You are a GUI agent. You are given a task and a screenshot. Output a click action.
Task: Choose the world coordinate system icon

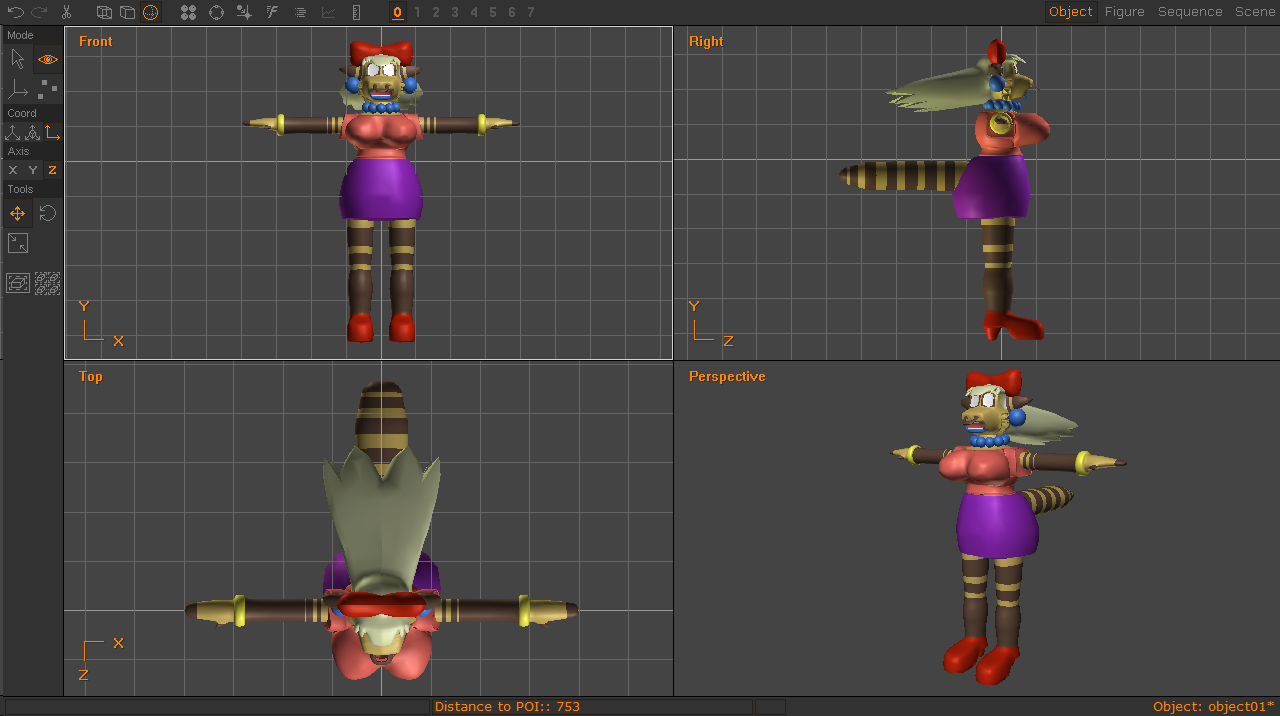(x=13, y=132)
